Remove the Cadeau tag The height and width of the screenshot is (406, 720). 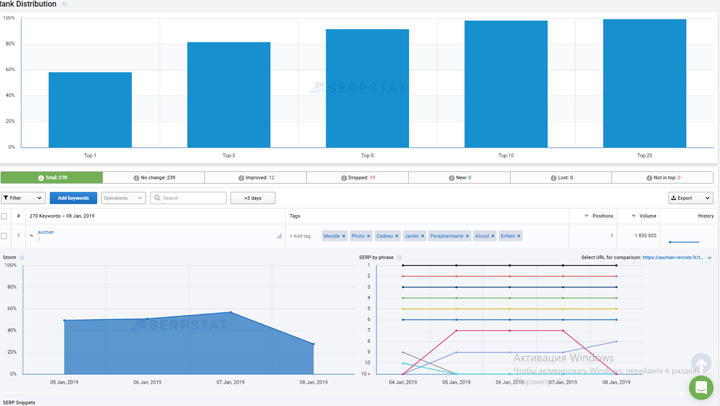[397, 236]
